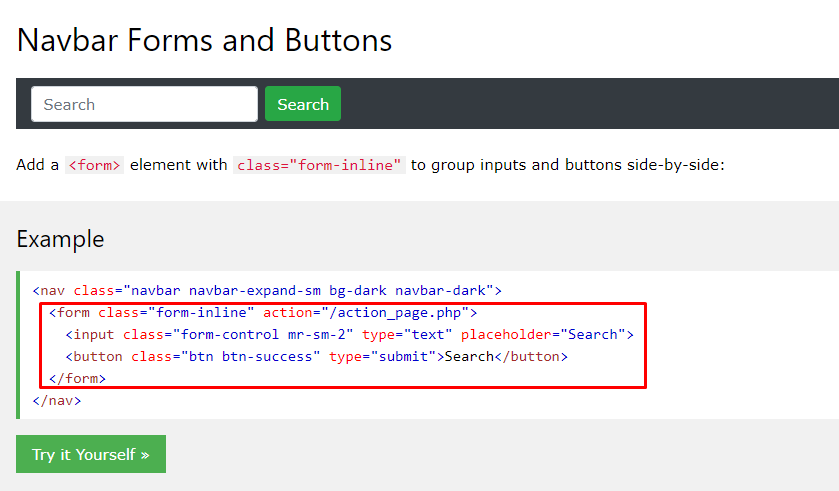Click the 'Navbar Forms and Buttons' heading

tap(204, 40)
